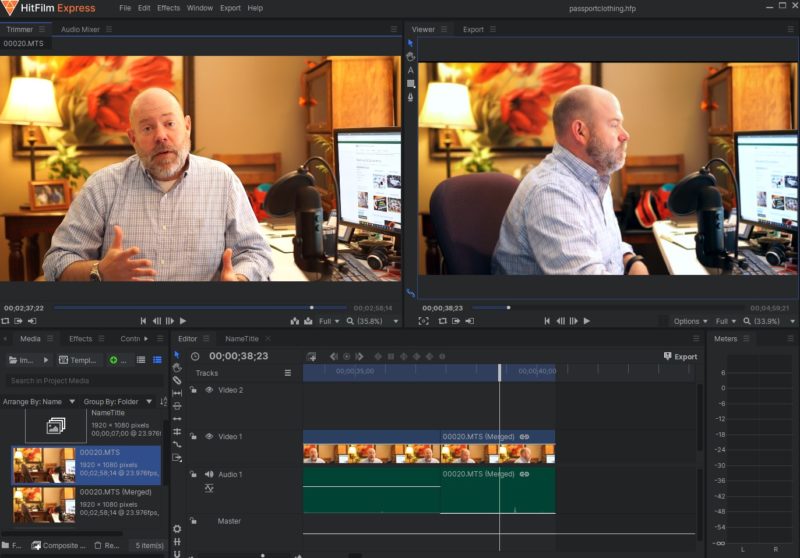This screenshot has width=800, height=558.
Task: Switch media panel to detailed thumbnail view
Action: [157, 360]
